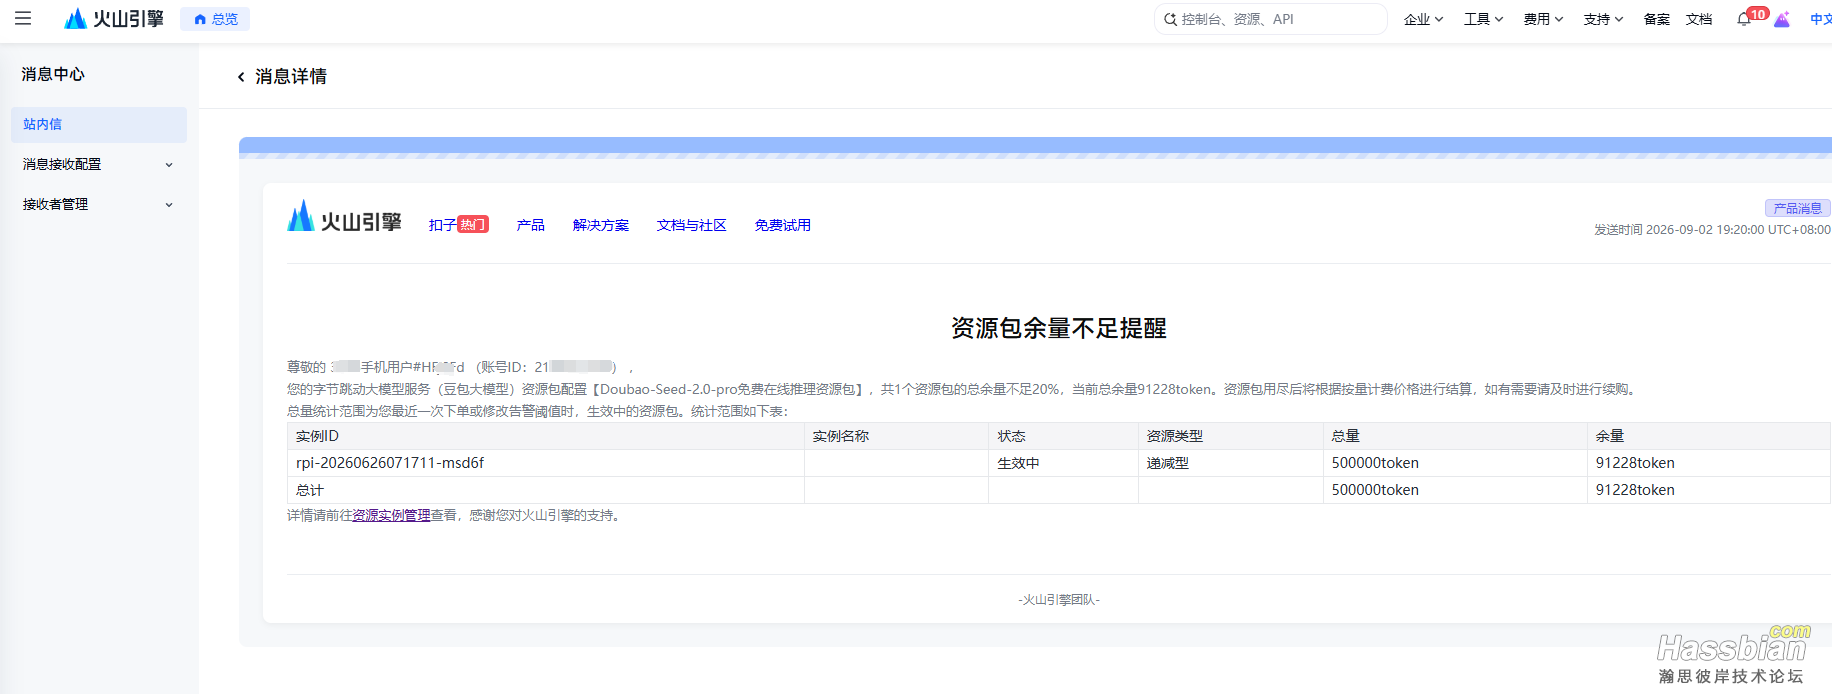Open the hamburger navigation menu
The height and width of the screenshot is (694, 1832).
click(23, 18)
